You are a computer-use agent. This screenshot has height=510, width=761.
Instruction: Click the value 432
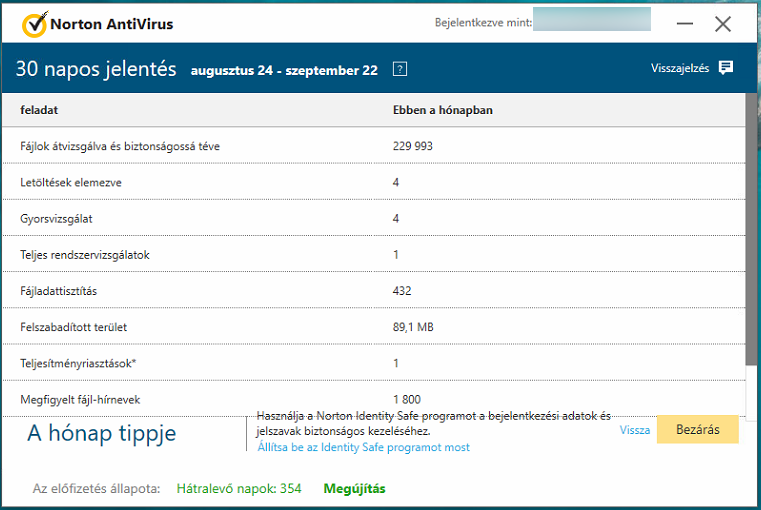point(402,291)
